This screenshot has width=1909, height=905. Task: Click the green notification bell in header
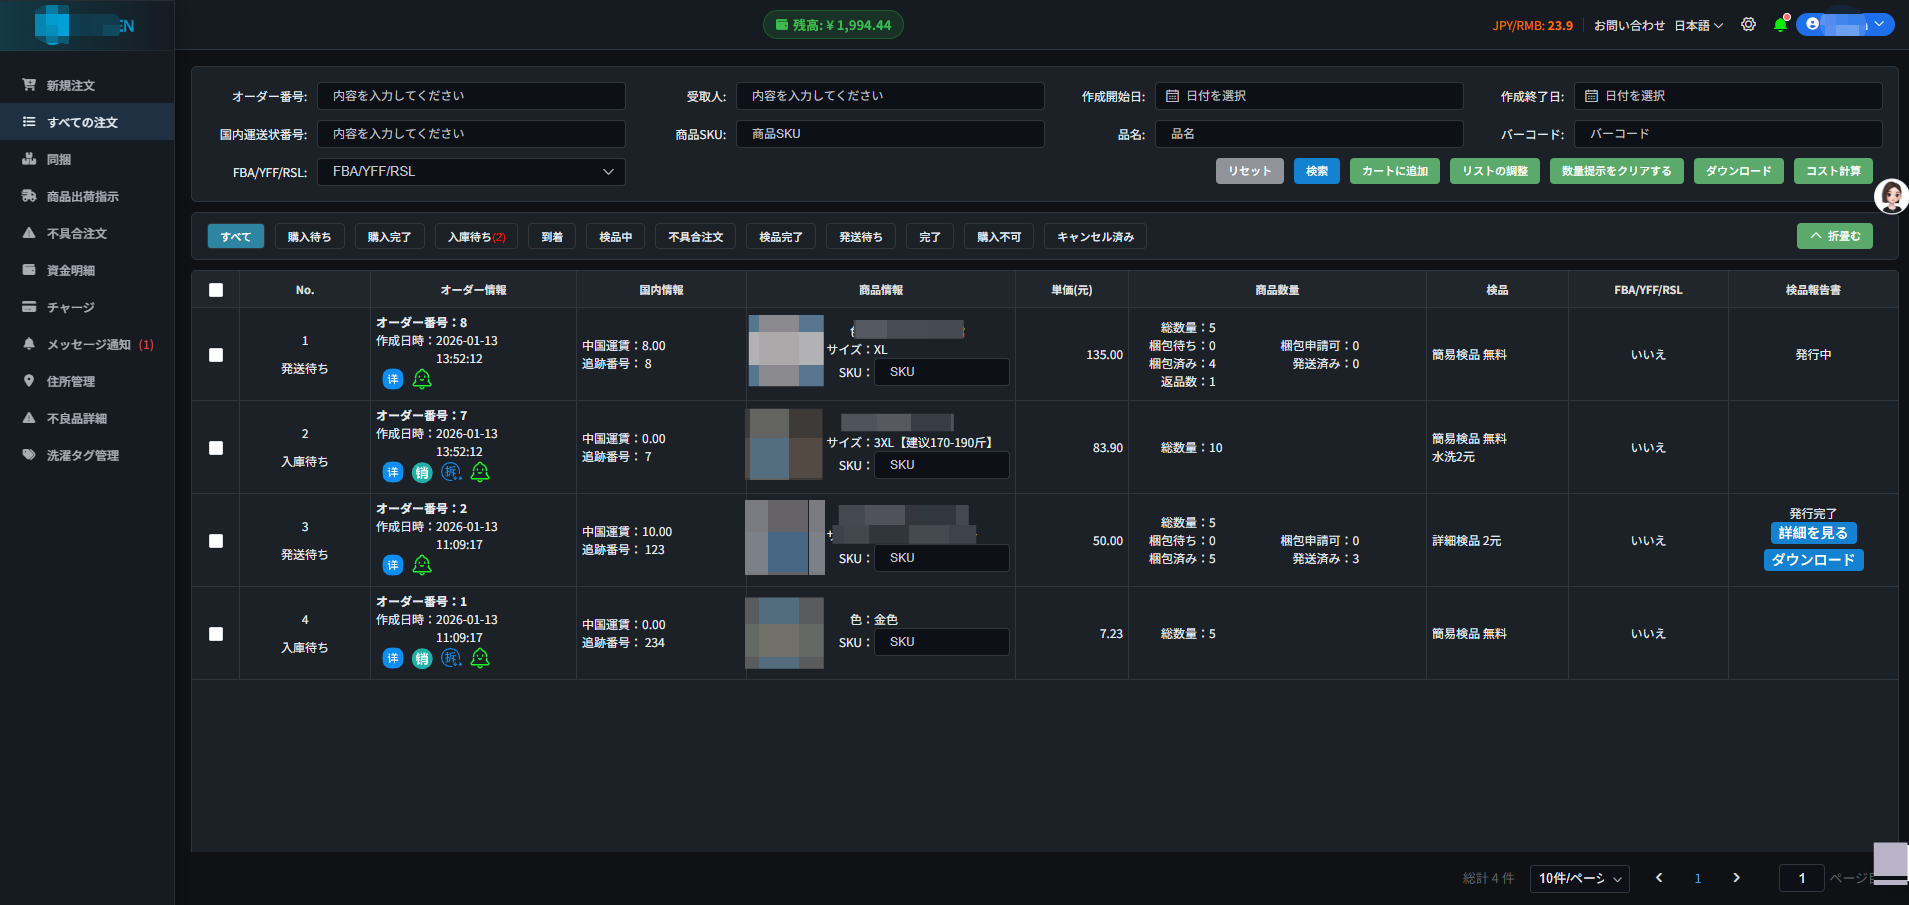tap(1780, 25)
